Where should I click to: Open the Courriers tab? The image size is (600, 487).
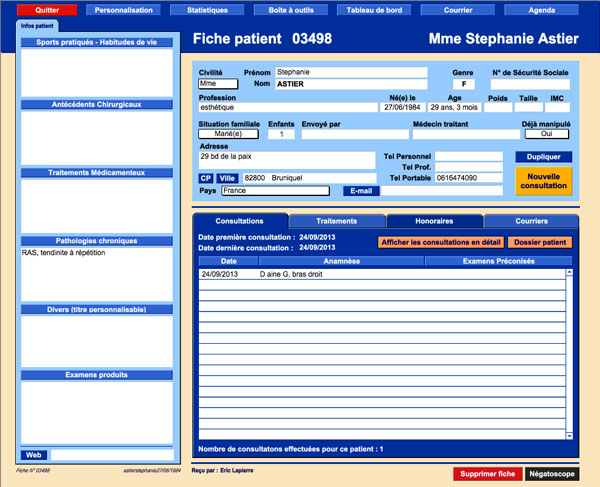531,220
